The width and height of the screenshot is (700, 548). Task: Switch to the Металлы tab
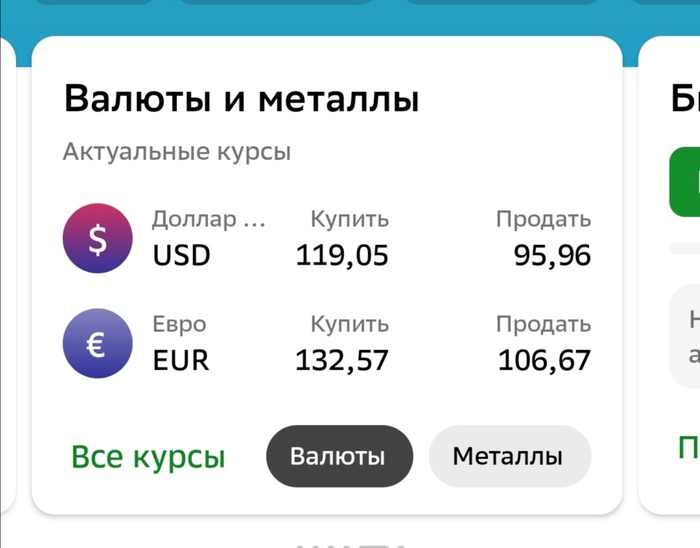tap(509, 456)
